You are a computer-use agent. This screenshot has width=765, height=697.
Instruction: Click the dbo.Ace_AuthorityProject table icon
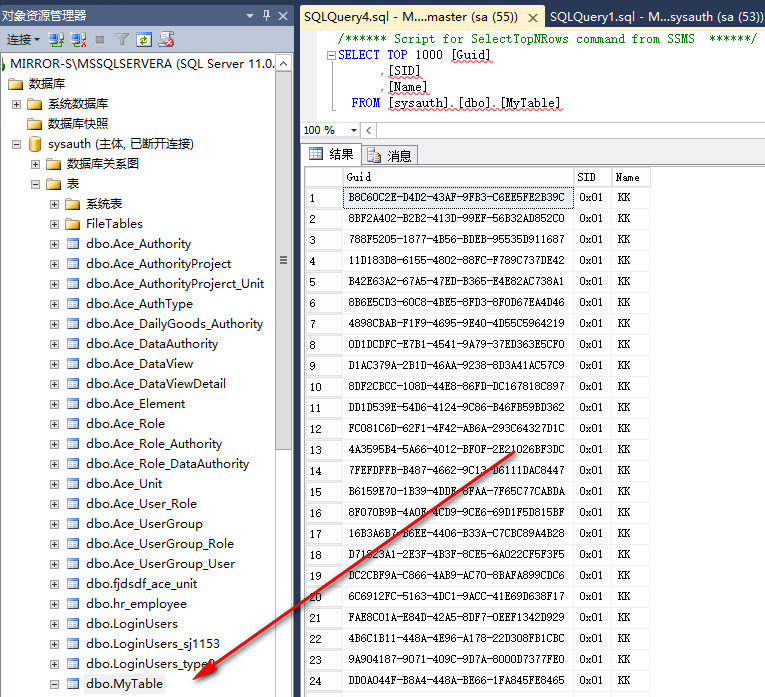point(73,264)
